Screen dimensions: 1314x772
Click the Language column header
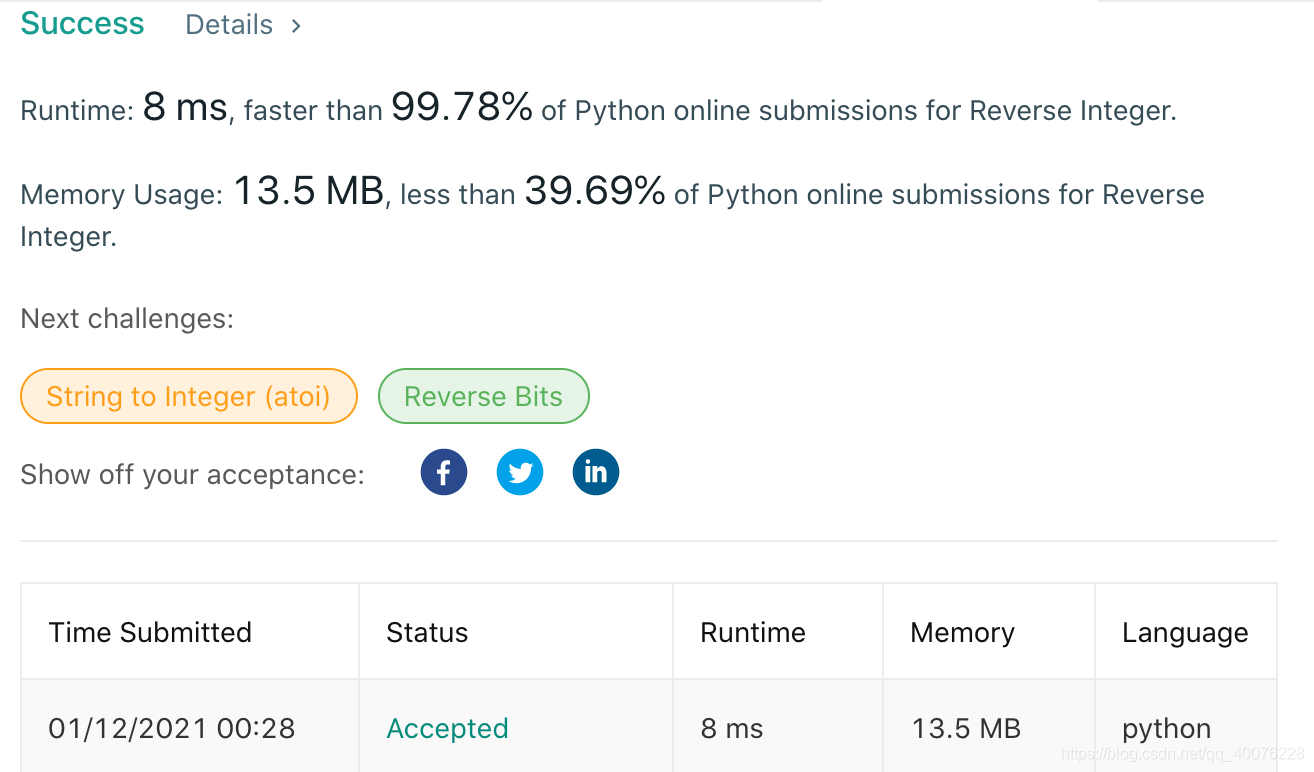click(1185, 632)
